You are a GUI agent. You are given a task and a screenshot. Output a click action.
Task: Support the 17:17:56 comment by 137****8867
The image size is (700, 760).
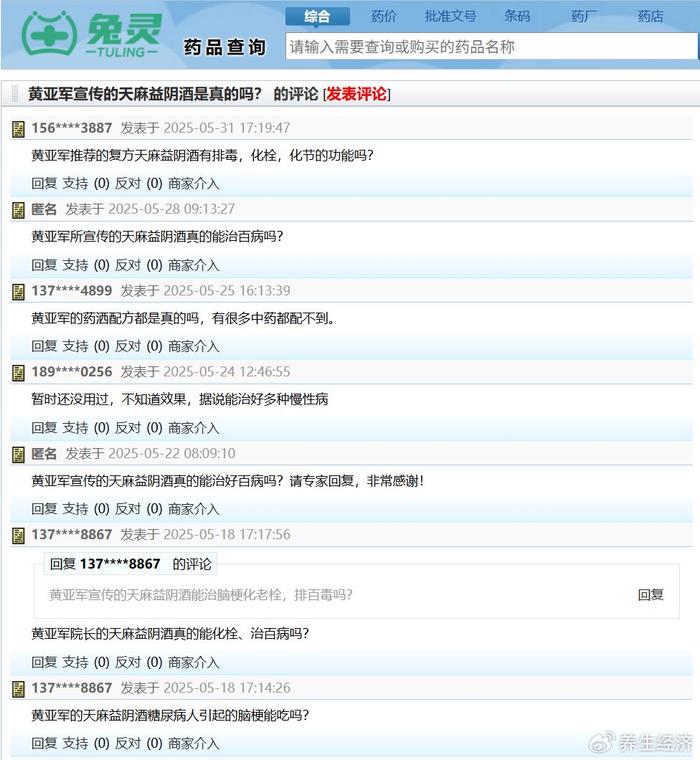pyautogui.click(x=75, y=662)
